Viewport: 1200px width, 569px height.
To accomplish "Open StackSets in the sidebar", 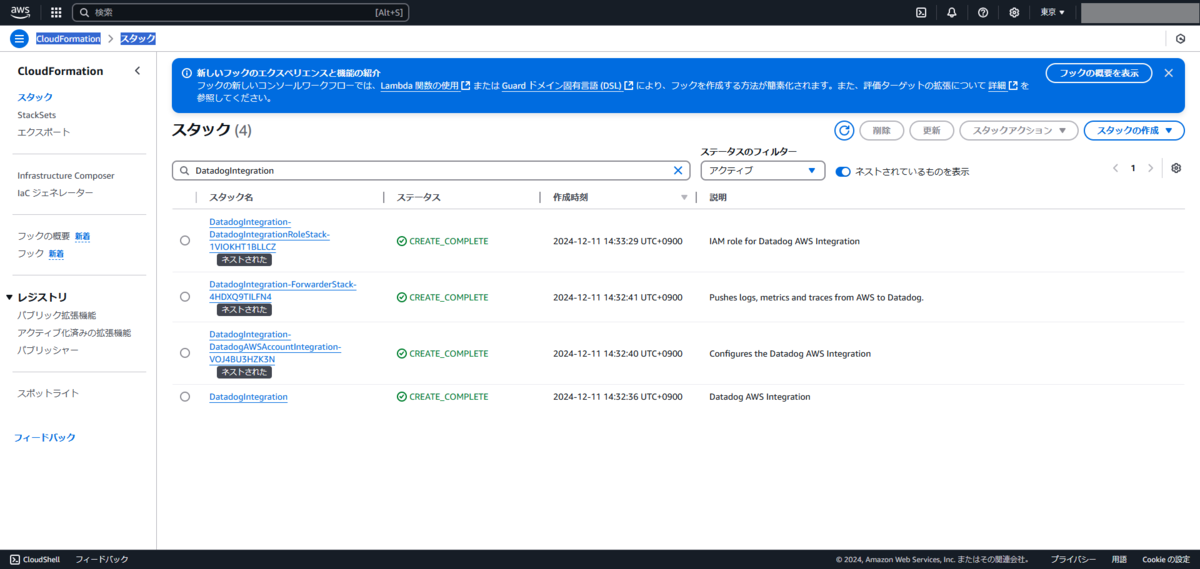I will [x=37, y=115].
